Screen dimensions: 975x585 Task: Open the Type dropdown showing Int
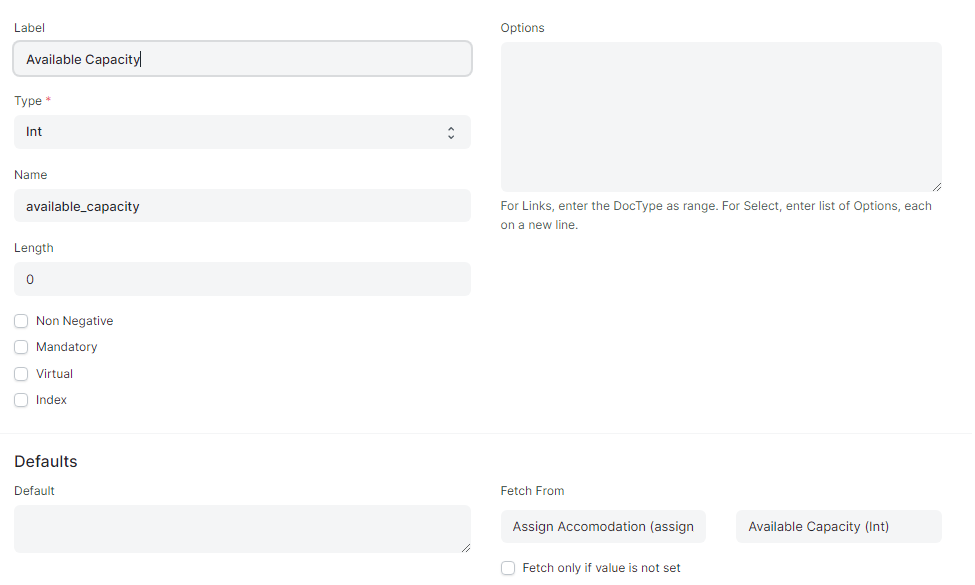(242, 132)
